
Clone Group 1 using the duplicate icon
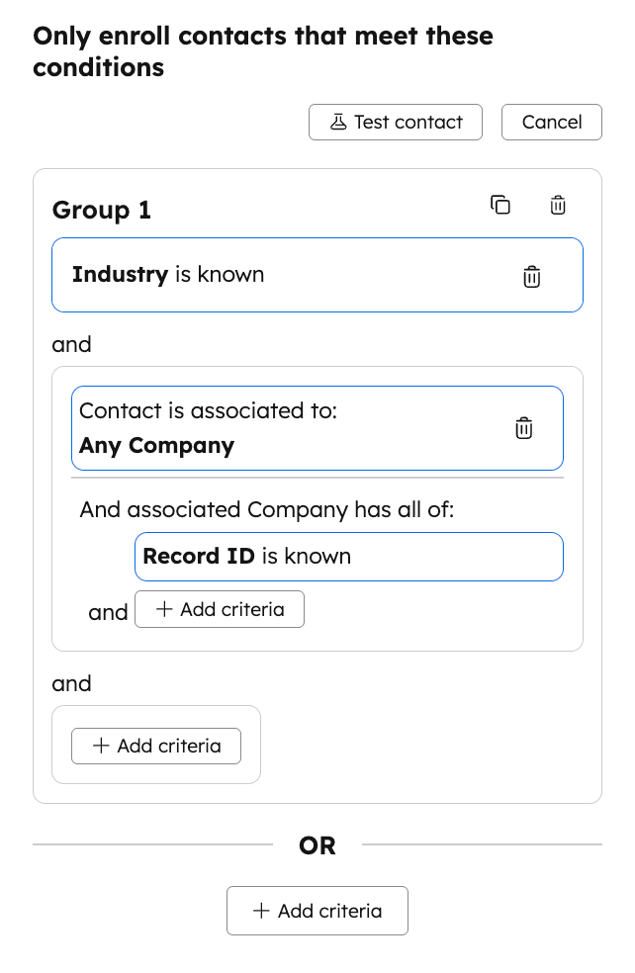click(x=500, y=204)
